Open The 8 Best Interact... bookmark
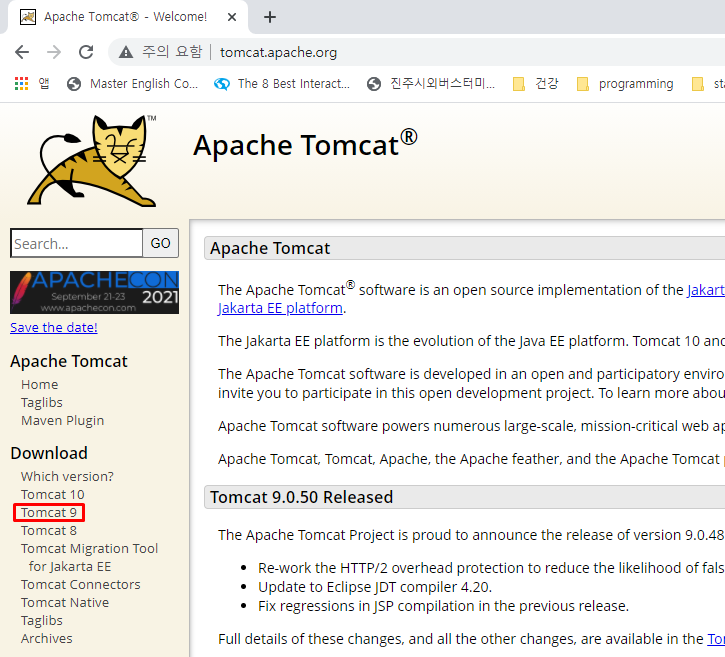Screen dimensions: 725x657 [282, 84]
